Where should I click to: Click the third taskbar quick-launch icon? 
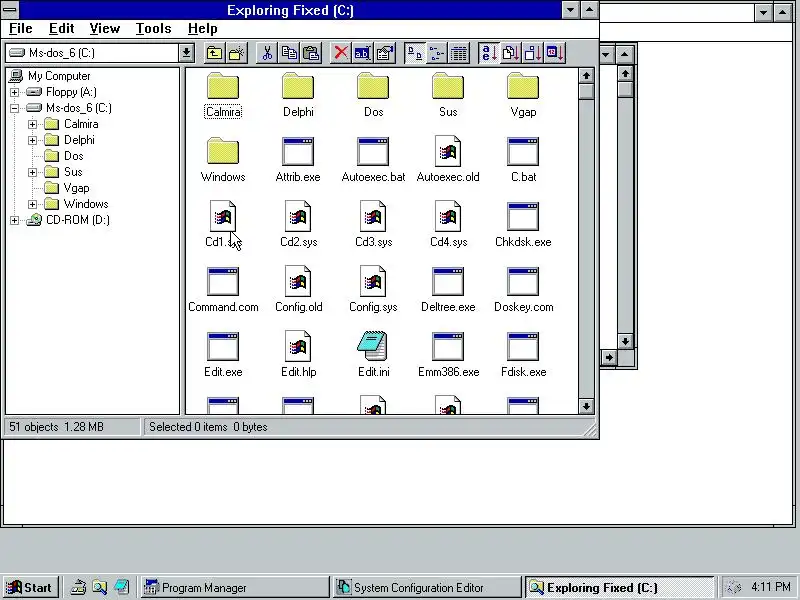pyautogui.click(x=121, y=587)
